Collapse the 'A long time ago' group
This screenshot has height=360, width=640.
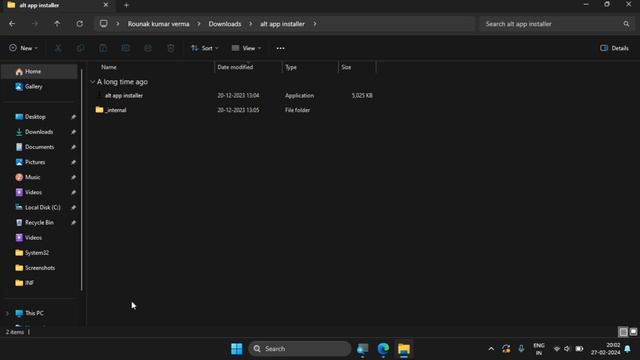coord(93,82)
